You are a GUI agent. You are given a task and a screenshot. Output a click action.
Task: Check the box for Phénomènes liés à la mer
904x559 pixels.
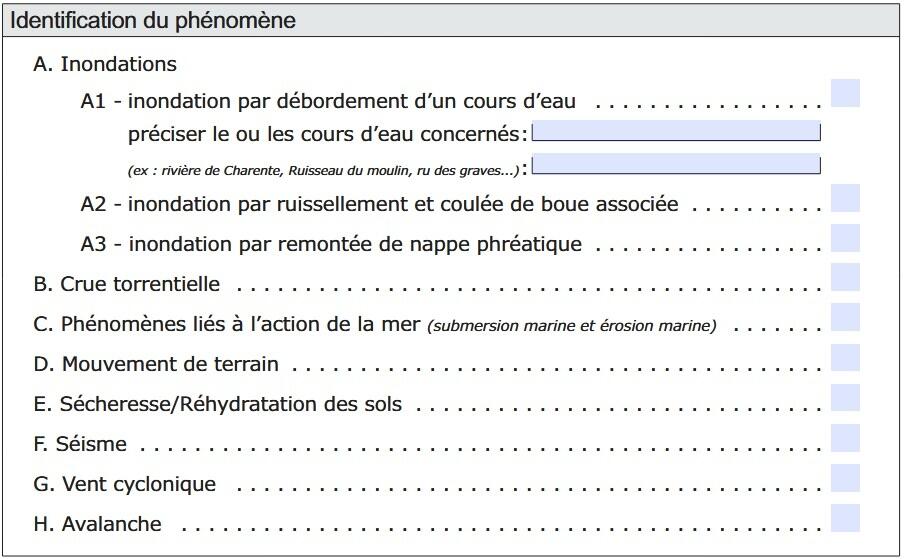coord(845,318)
